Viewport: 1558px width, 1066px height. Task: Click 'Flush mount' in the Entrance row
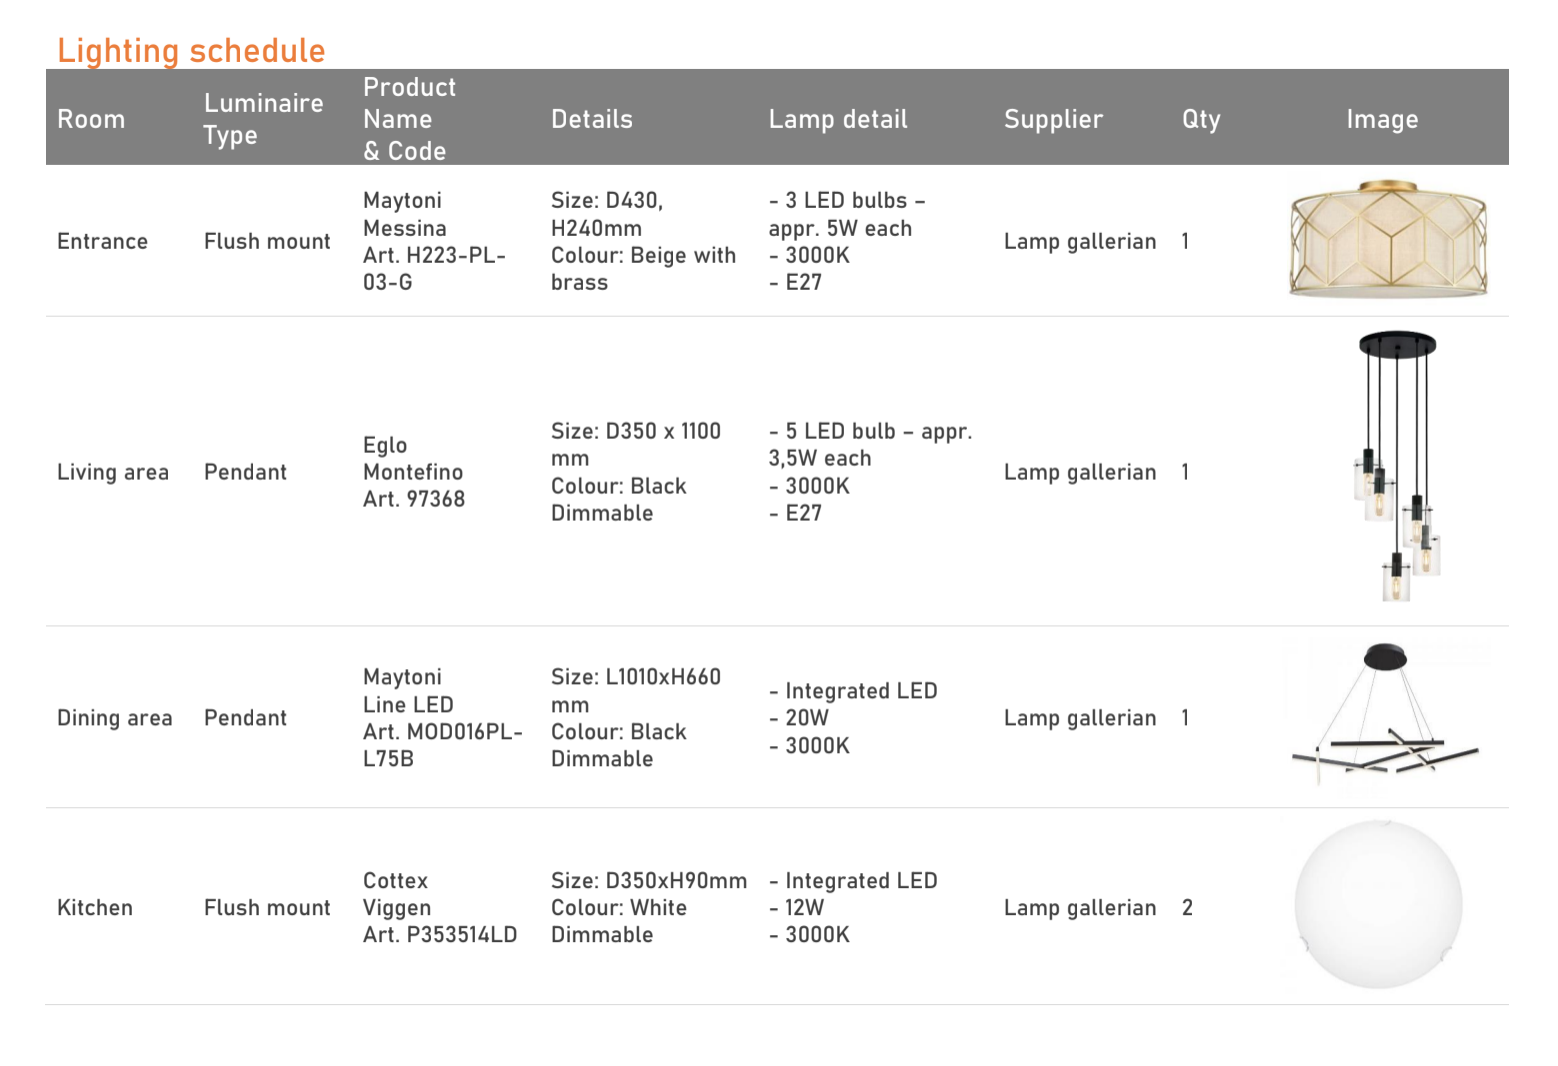[x=267, y=241]
